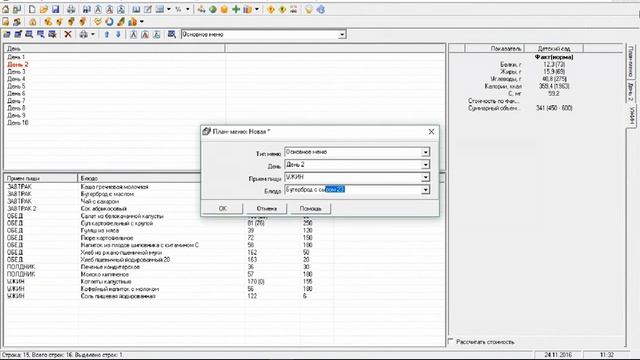Click the edit note icon after the book icon
This screenshot has height=360, width=640.
148,9
